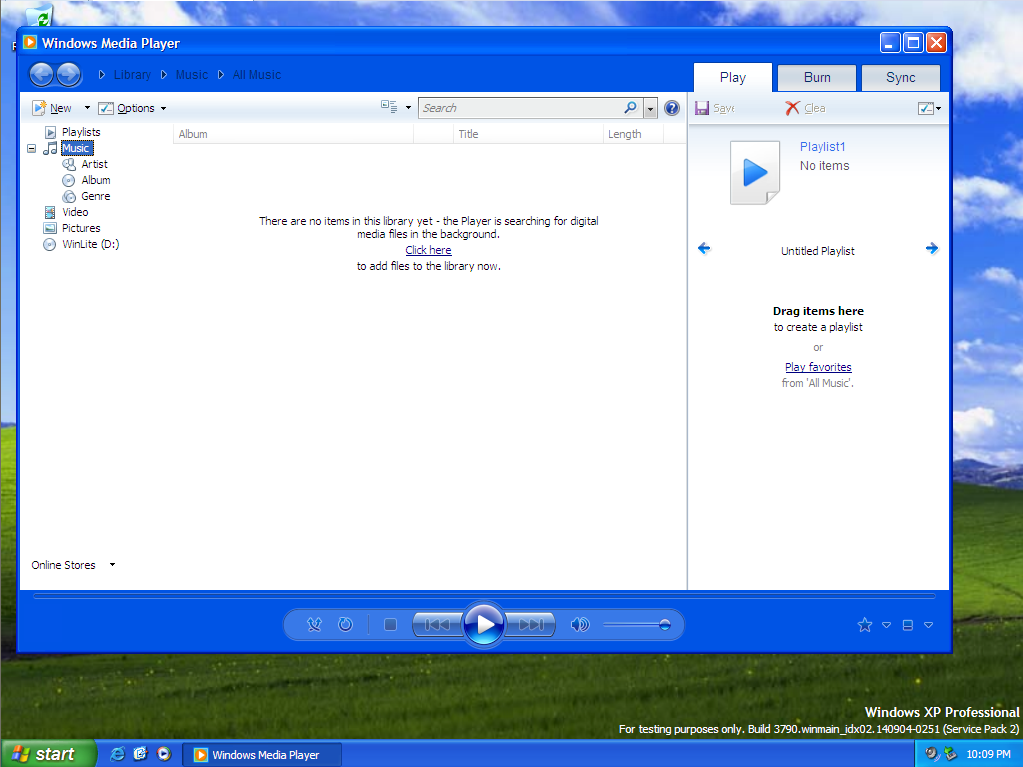Click the Play favorites link

coord(818,367)
